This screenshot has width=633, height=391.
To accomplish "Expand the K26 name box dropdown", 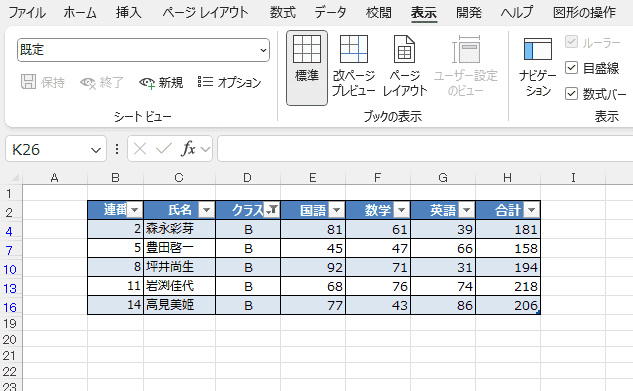I will click(96, 150).
